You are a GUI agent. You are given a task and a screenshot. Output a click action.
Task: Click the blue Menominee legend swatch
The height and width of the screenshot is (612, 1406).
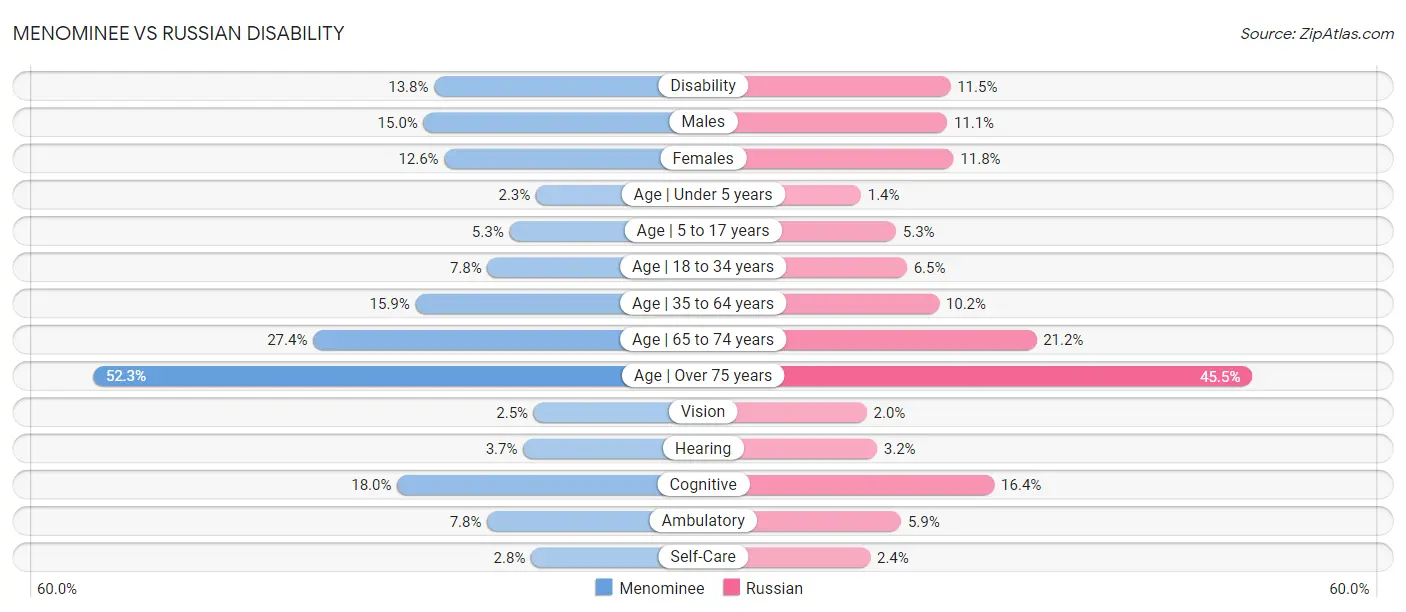click(604, 588)
